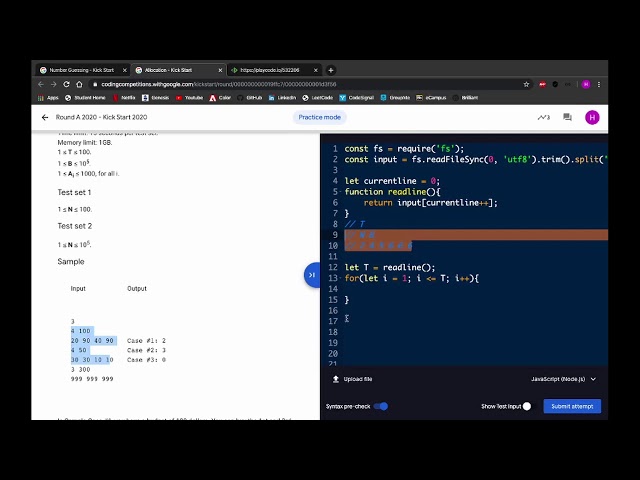This screenshot has height=480, width=640.
Task: Click line number 17 in the editor gutter
Action: point(333,321)
